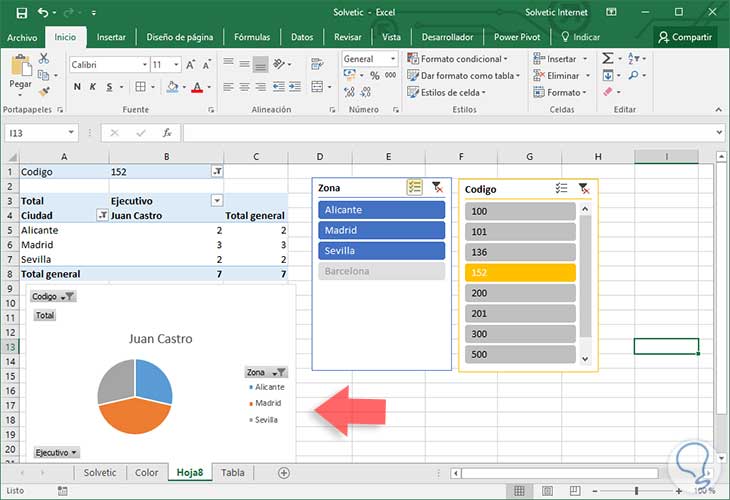This screenshot has height=500, width=730.
Task: Click the insert function fx icon
Action: 167,132
